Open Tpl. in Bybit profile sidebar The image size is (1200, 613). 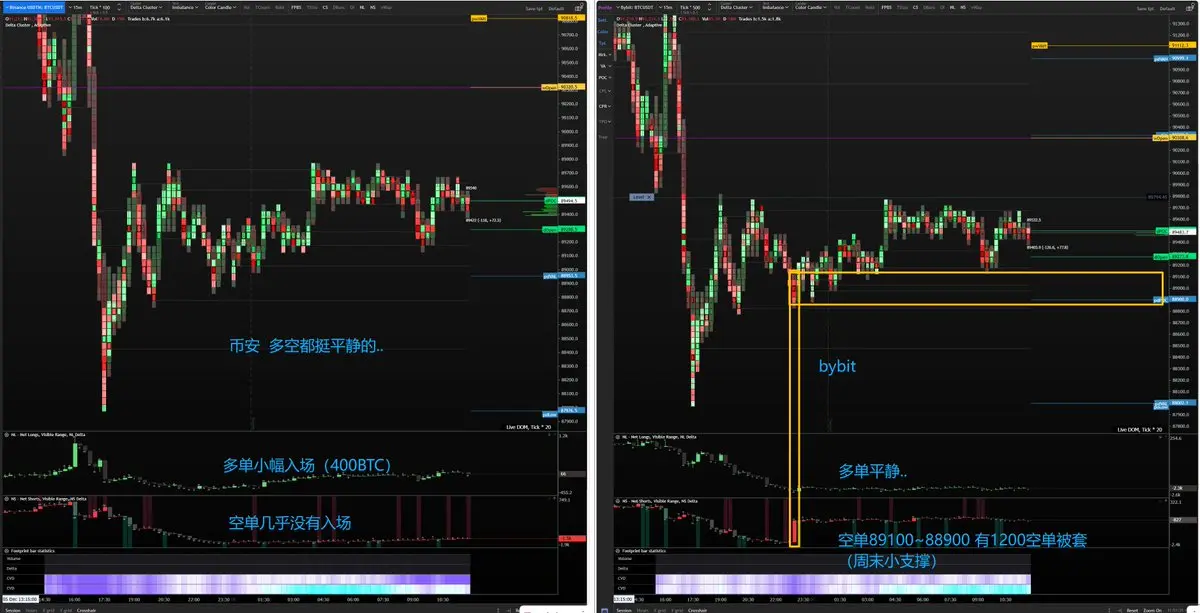pos(603,43)
